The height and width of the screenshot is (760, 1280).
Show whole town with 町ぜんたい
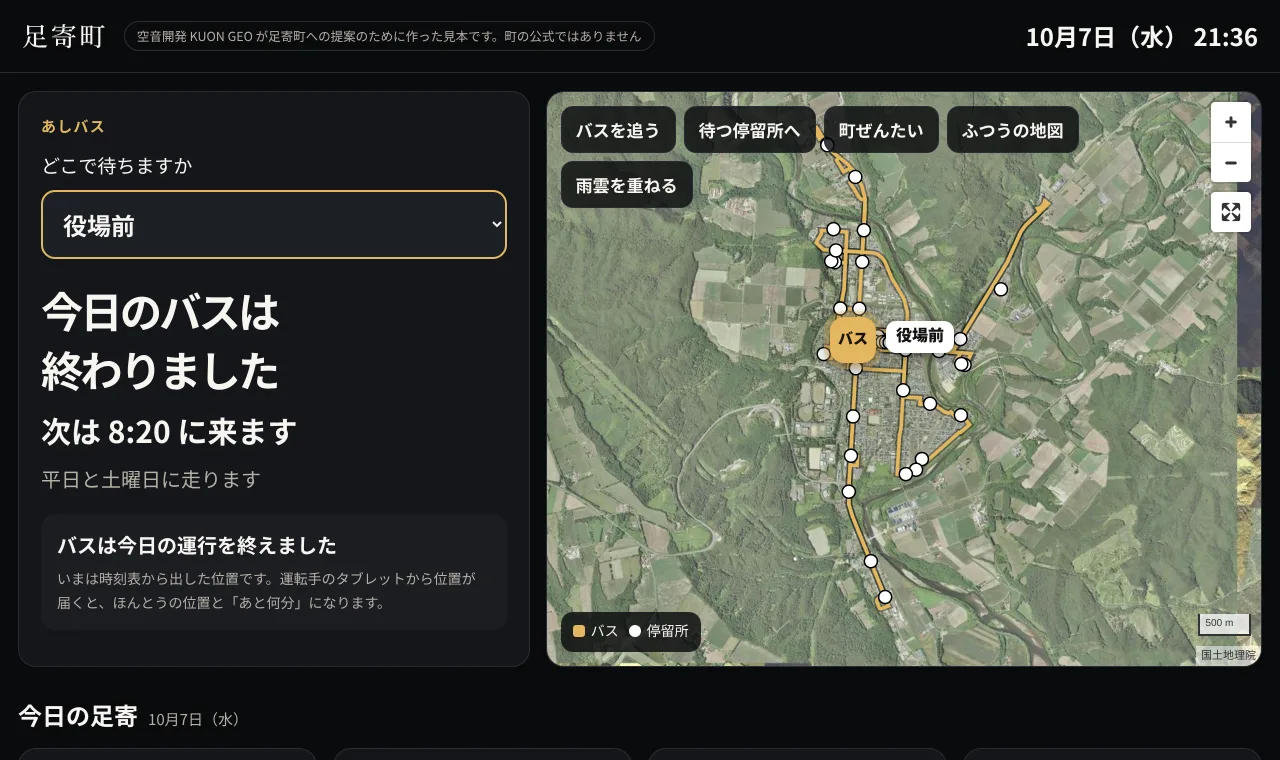(x=881, y=130)
